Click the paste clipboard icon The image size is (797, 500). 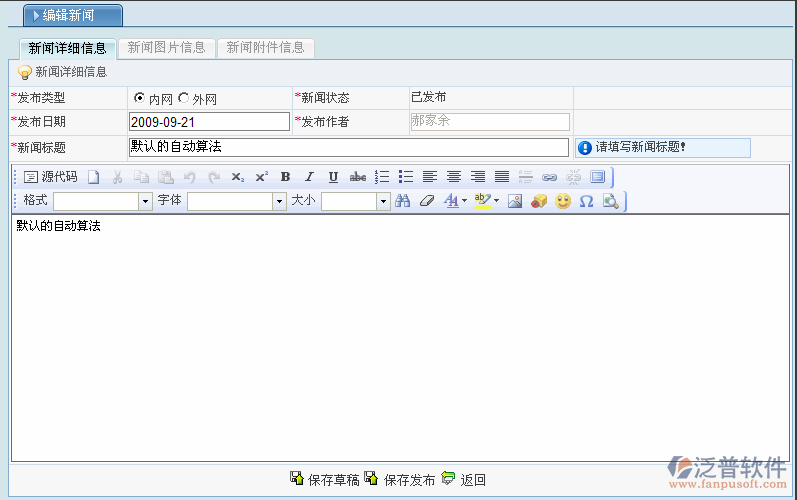(x=165, y=177)
